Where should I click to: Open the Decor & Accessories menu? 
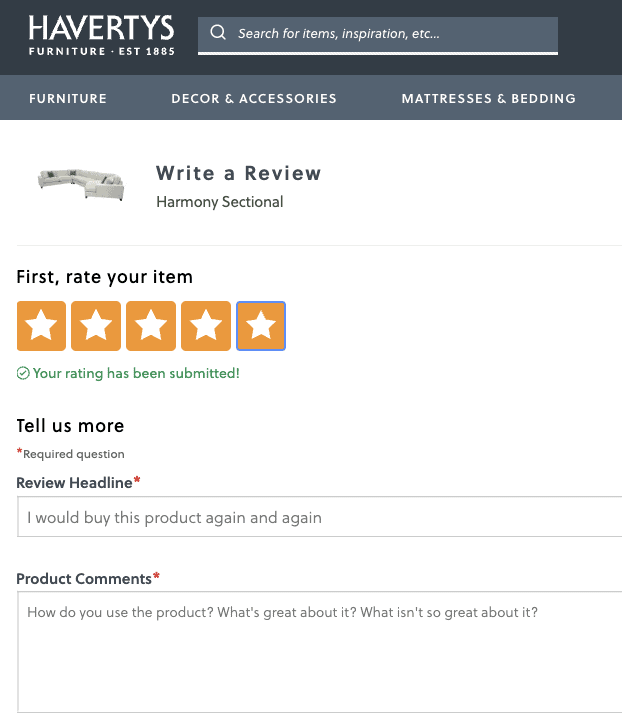click(x=254, y=98)
